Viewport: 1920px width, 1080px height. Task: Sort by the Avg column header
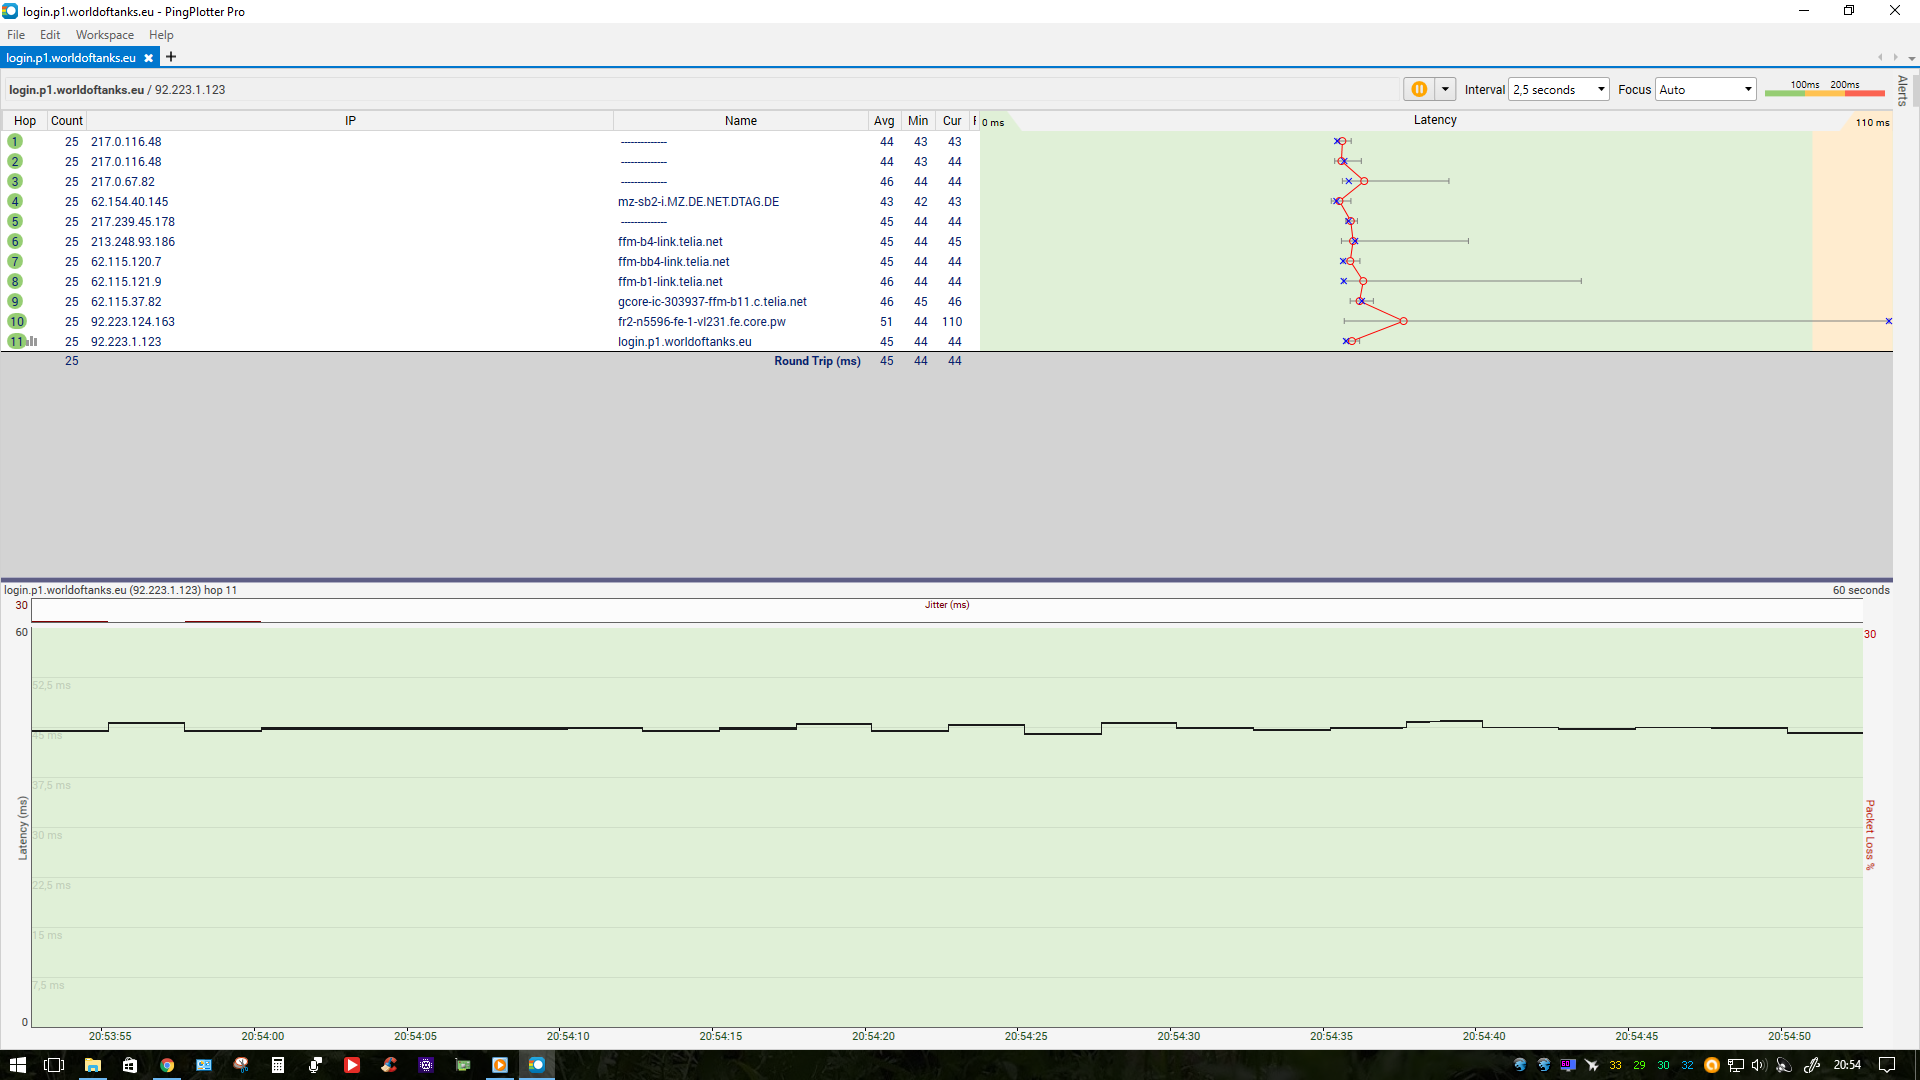pos(883,121)
